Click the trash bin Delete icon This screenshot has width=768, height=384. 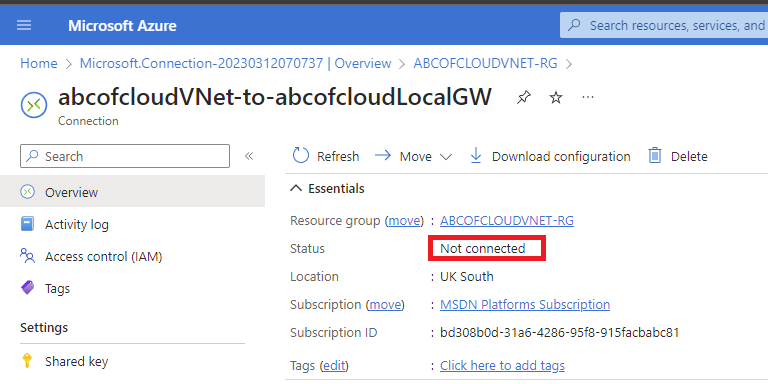click(655, 156)
